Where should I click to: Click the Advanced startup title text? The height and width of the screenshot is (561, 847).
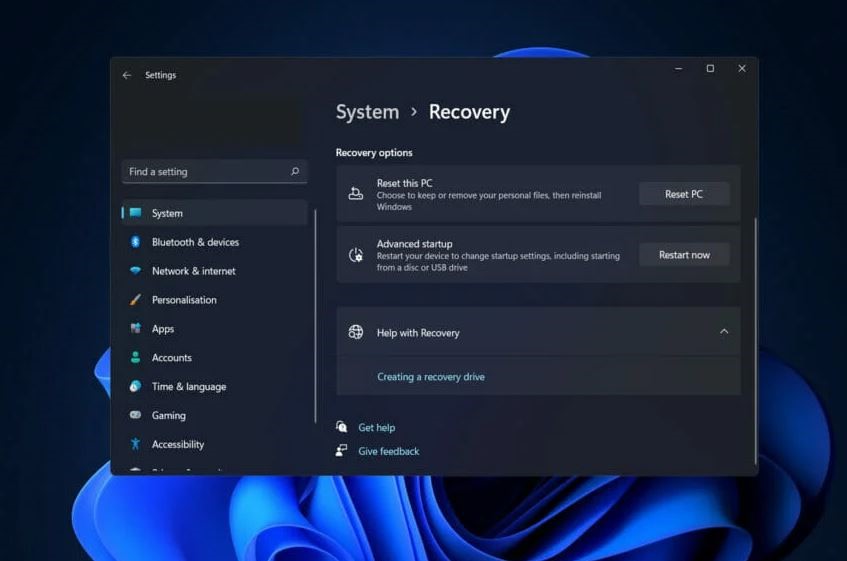point(414,244)
